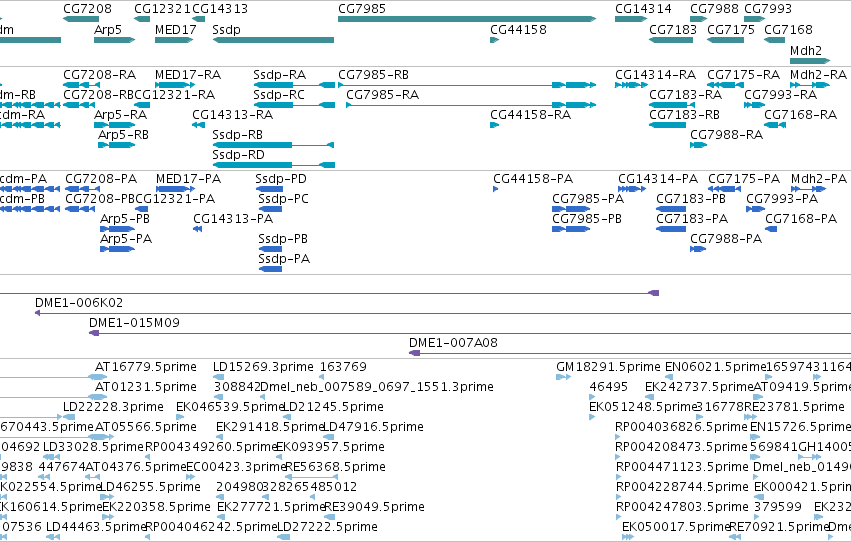Click the MED17-RA transcript label
Screen dimensions: 851x542
pyautogui.click(x=188, y=74)
